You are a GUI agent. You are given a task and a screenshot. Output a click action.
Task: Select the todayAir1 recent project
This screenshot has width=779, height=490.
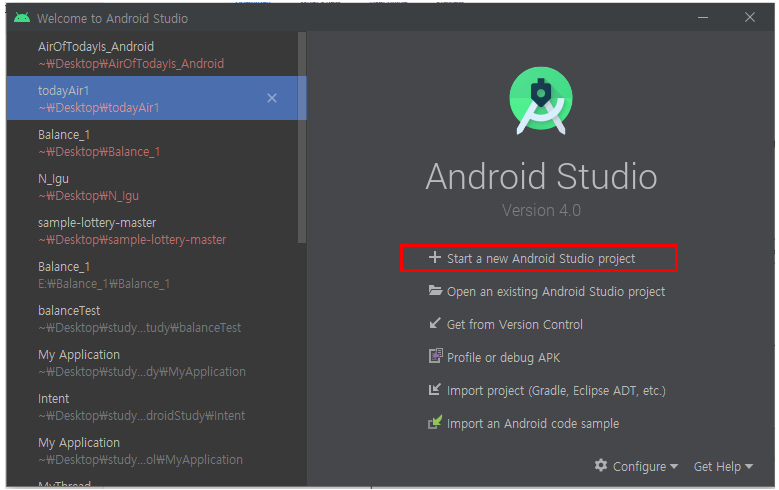point(152,98)
